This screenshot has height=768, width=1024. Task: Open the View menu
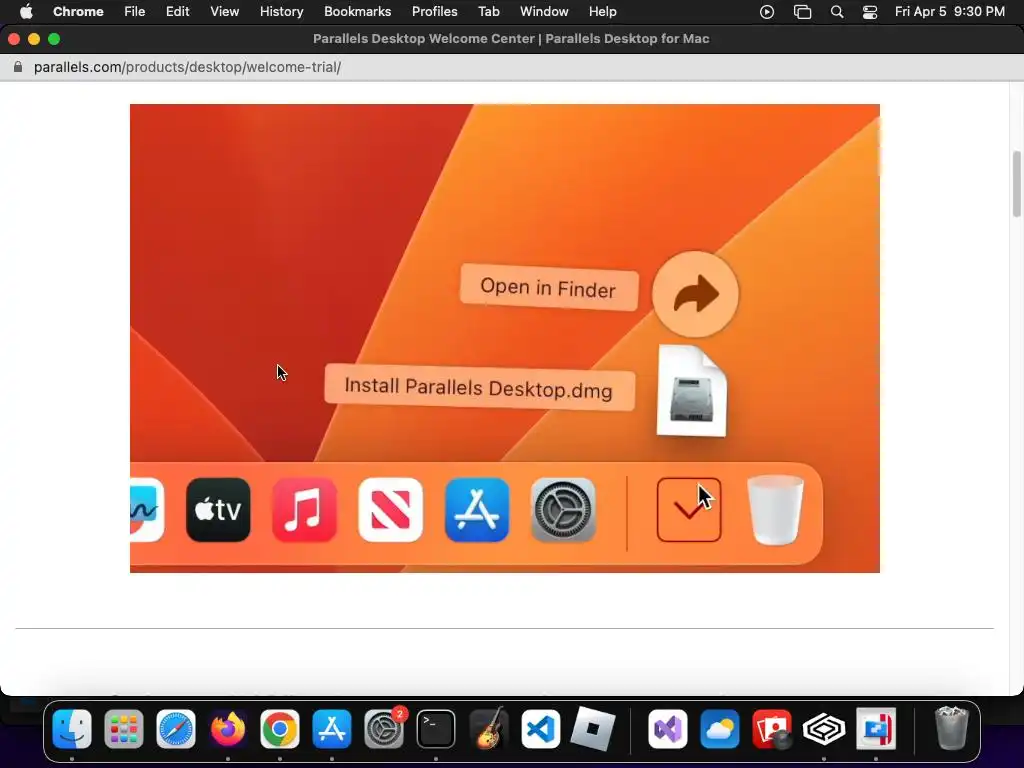click(x=224, y=12)
